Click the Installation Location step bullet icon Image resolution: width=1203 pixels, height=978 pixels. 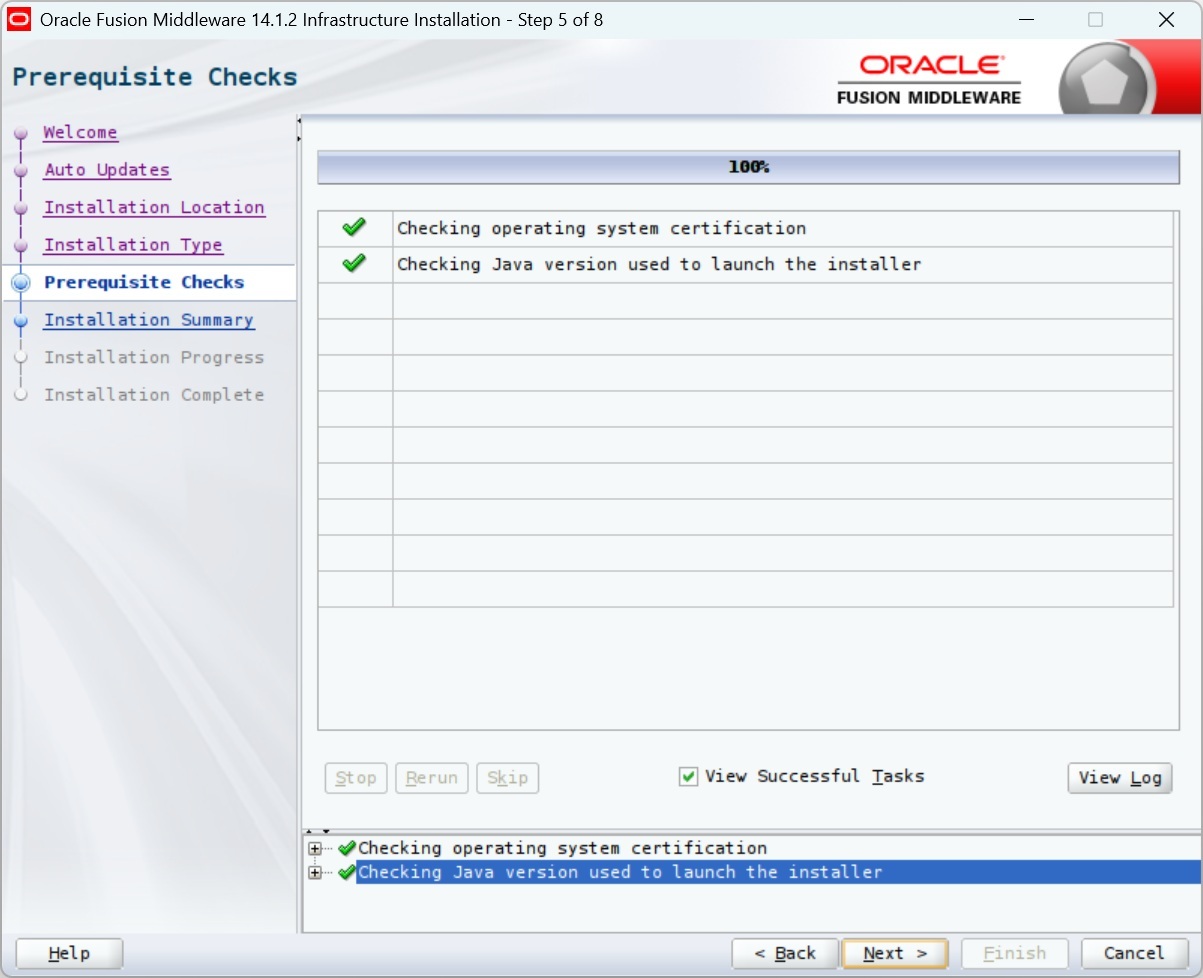[21, 208]
